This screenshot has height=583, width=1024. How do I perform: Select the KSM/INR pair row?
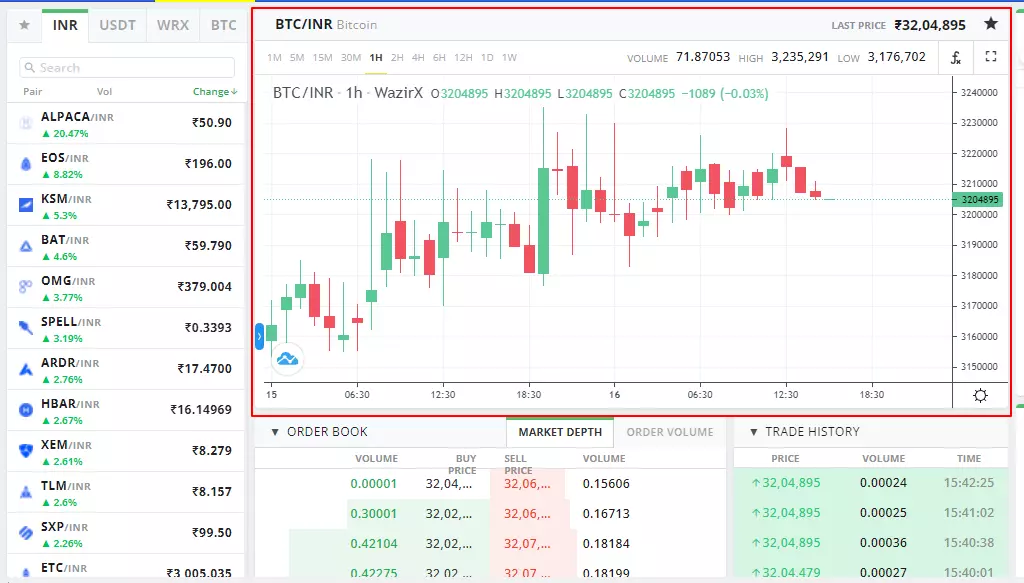pyautogui.click(x=126, y=205)
